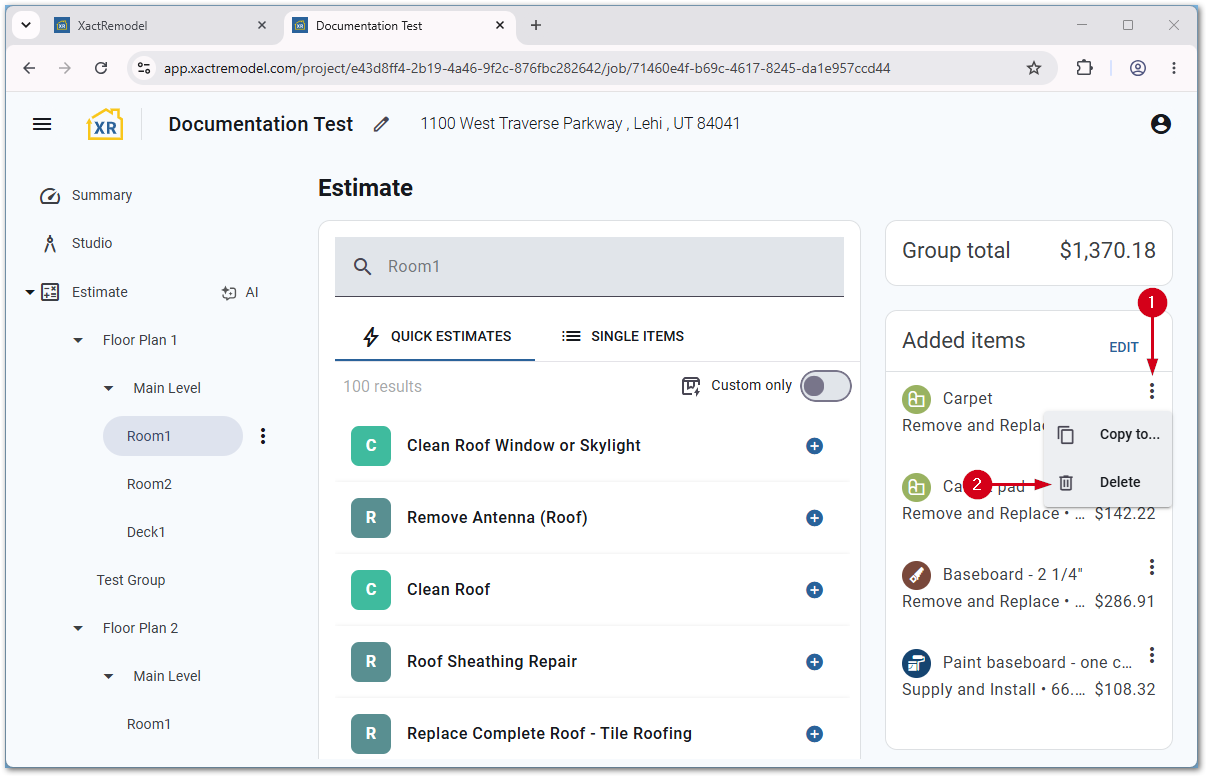Open a new browser tab
Screen dimensions: 1207x777
pyautogui.click(x=536, y=26)
